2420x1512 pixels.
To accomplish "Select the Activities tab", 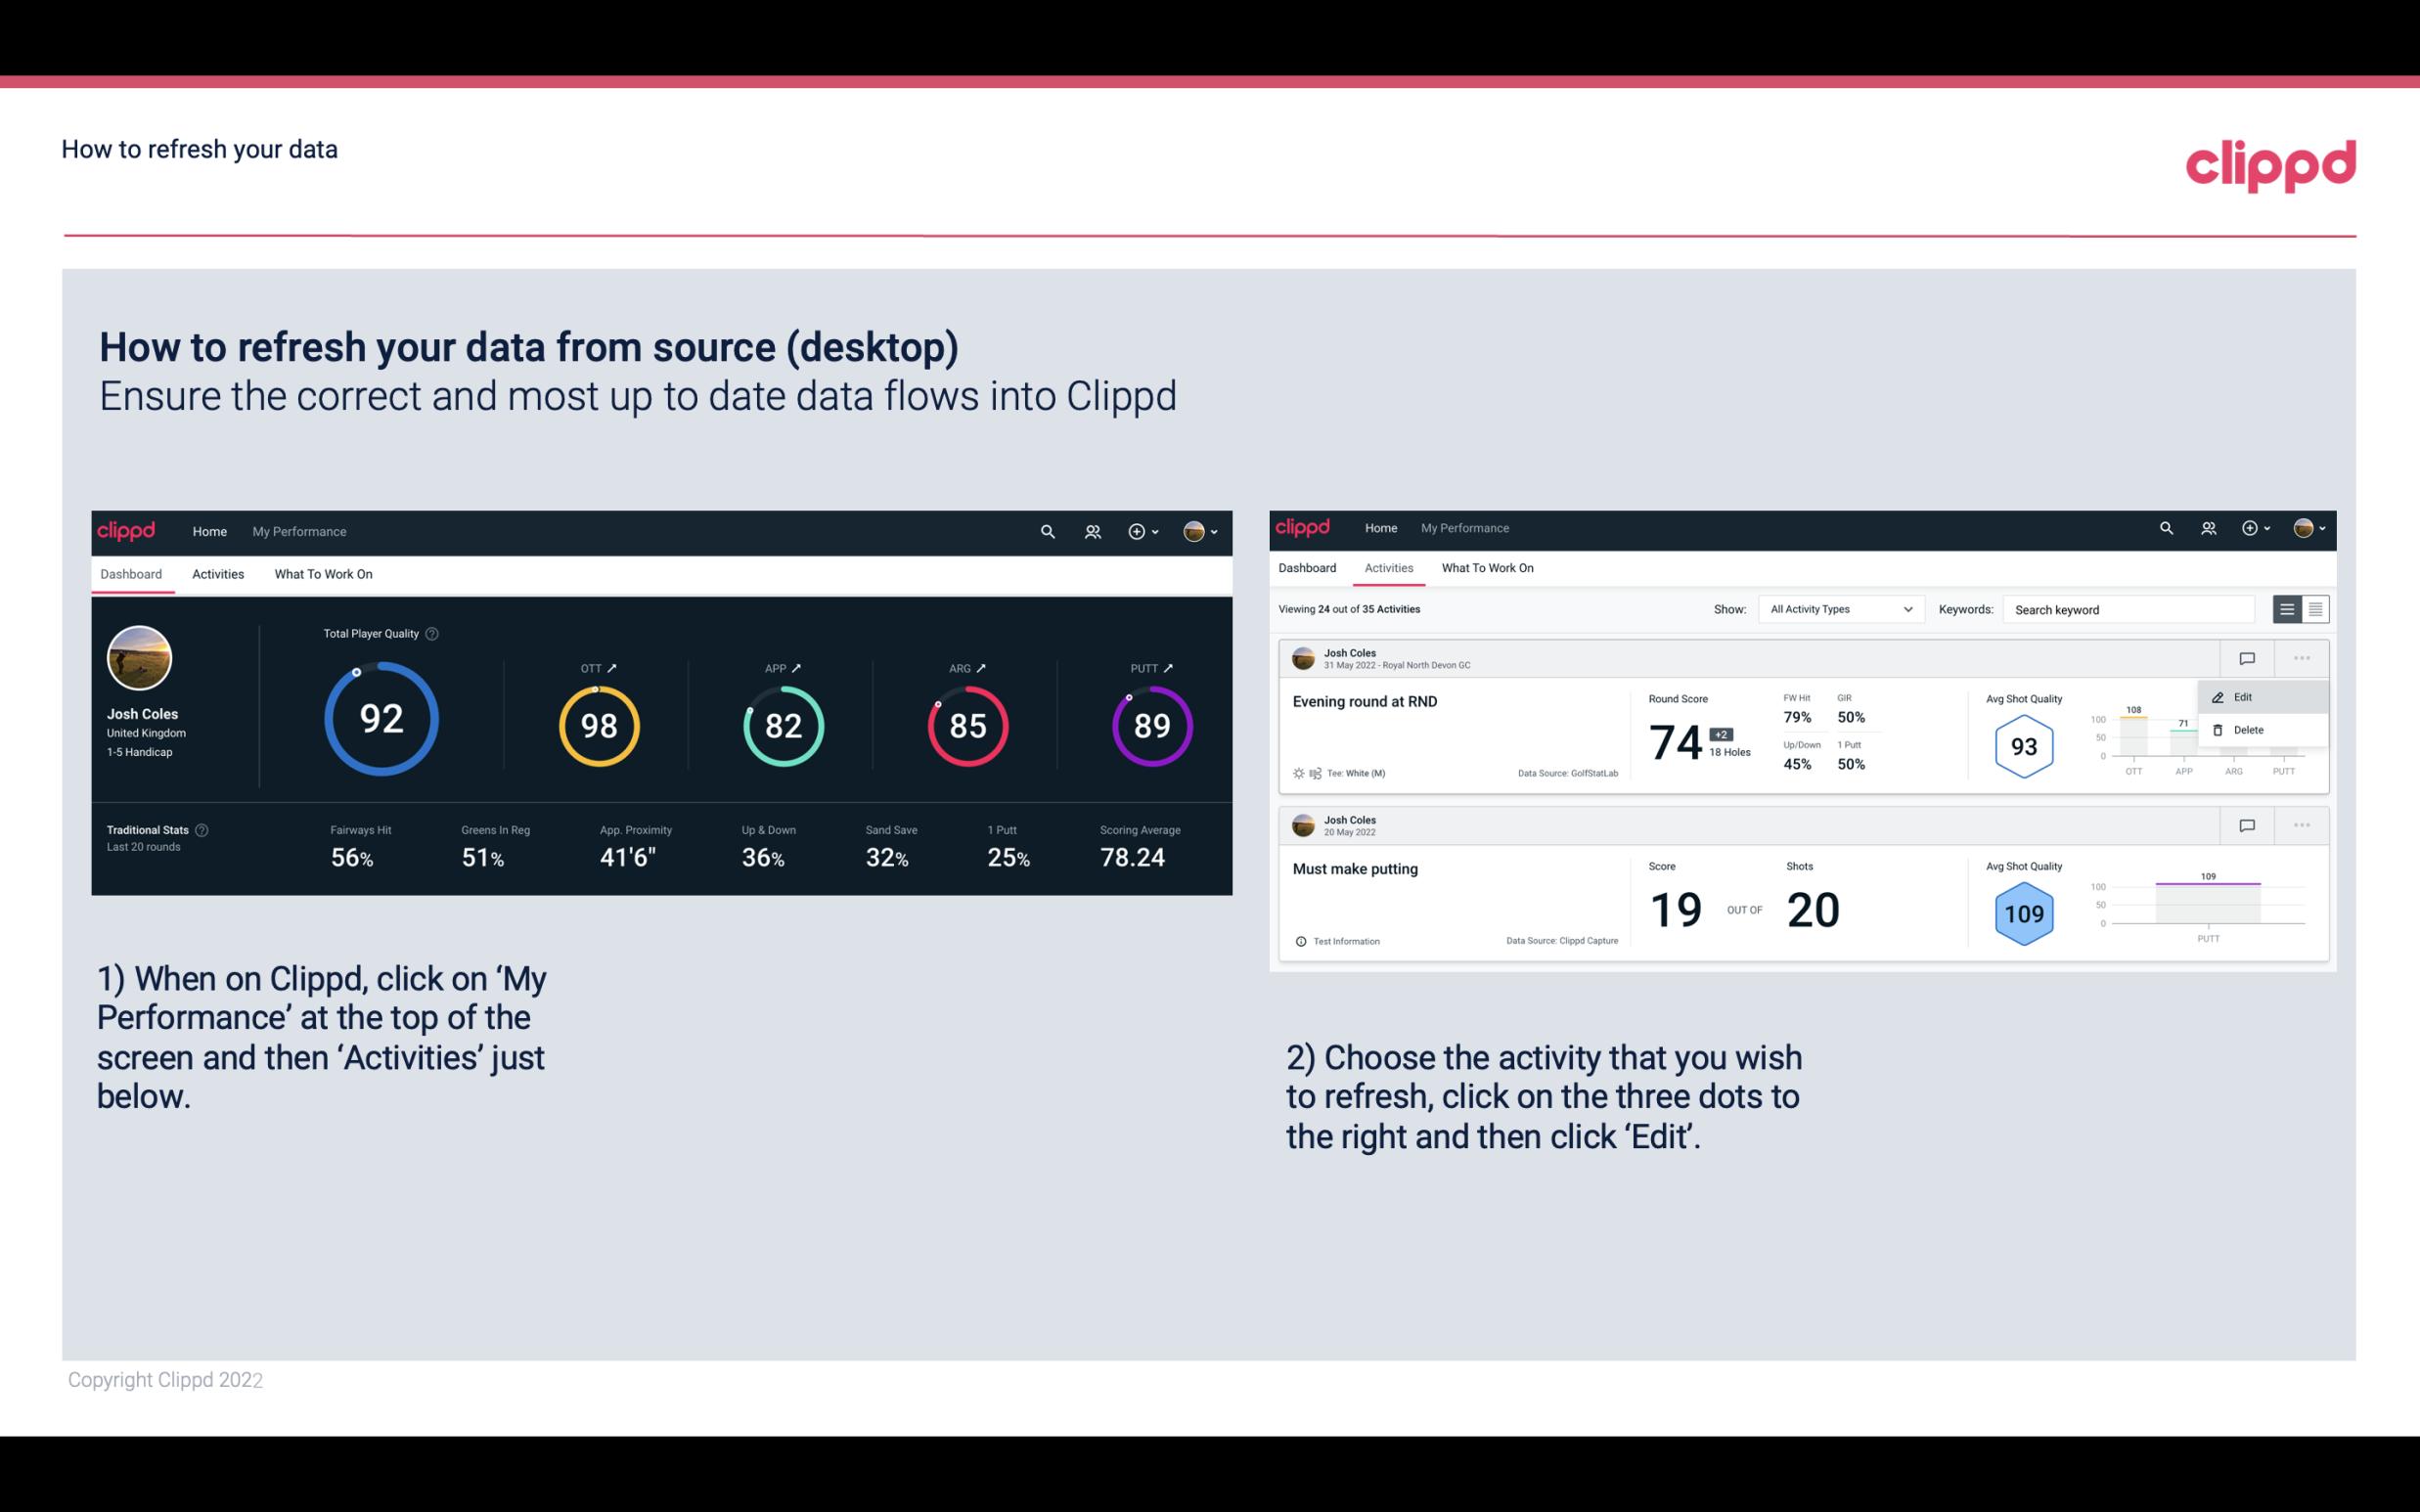I will click(x=218, y=571).
